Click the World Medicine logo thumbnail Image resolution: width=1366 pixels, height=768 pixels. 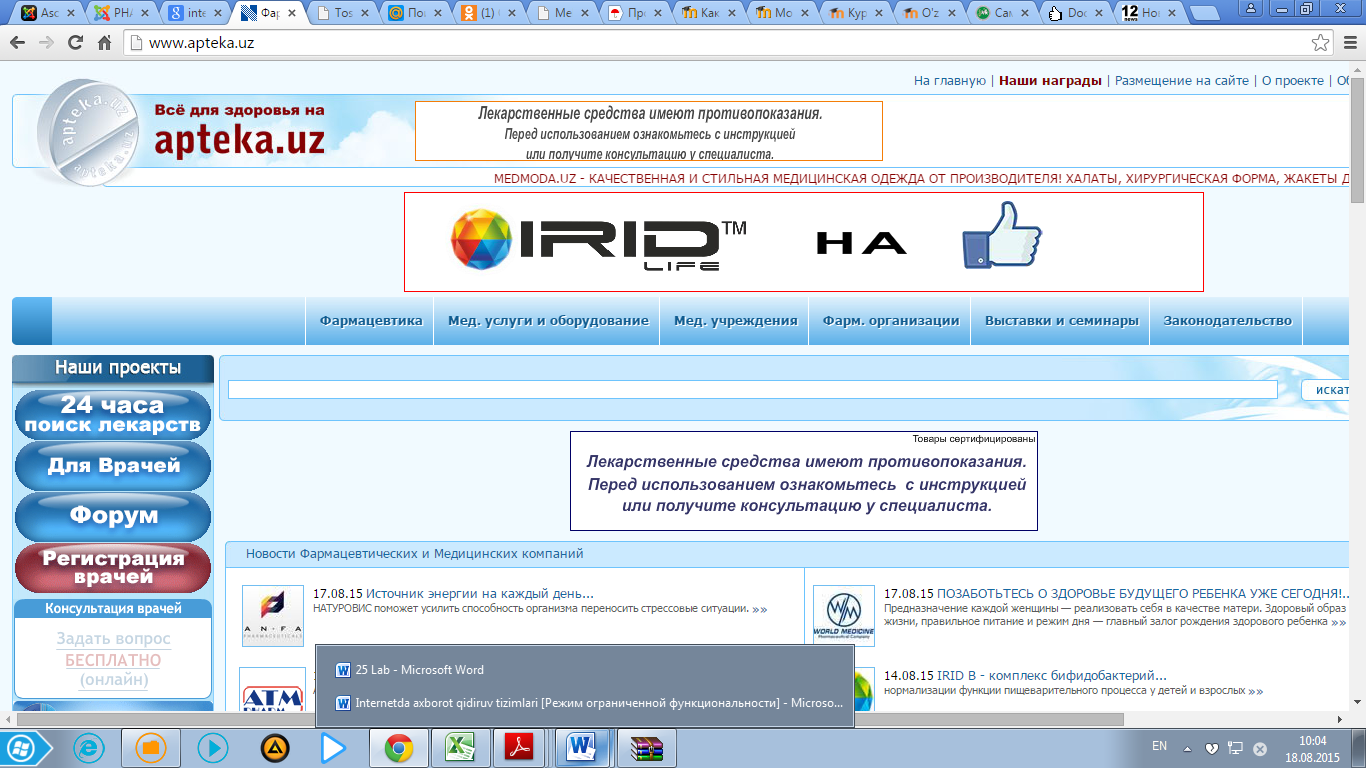(x=844, y=616)
